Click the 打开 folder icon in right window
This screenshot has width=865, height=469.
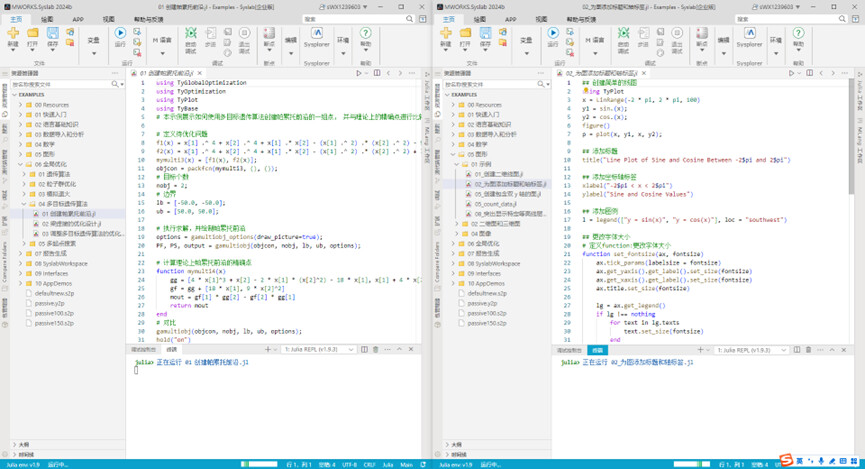[x=465, y=34]
